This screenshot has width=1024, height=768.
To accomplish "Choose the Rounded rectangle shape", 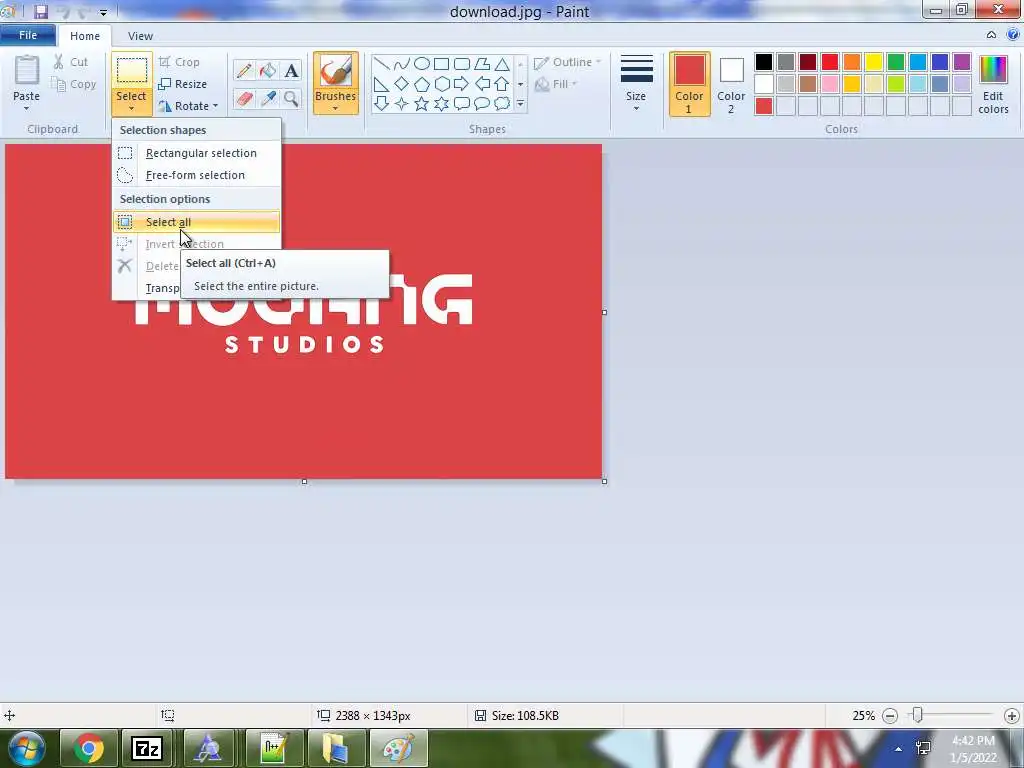I will tap(462, 63).
